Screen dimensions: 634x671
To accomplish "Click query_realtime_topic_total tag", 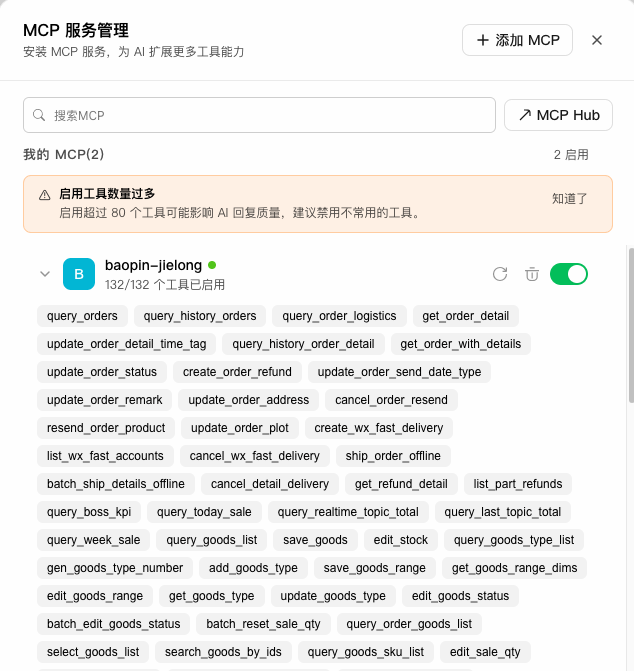I will click(348, 512).
